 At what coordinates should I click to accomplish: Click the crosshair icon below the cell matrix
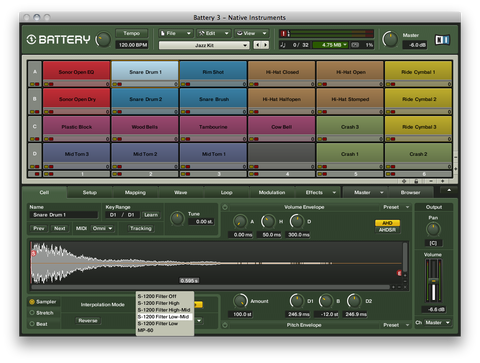pyautogui.click(x=404, y=181)
